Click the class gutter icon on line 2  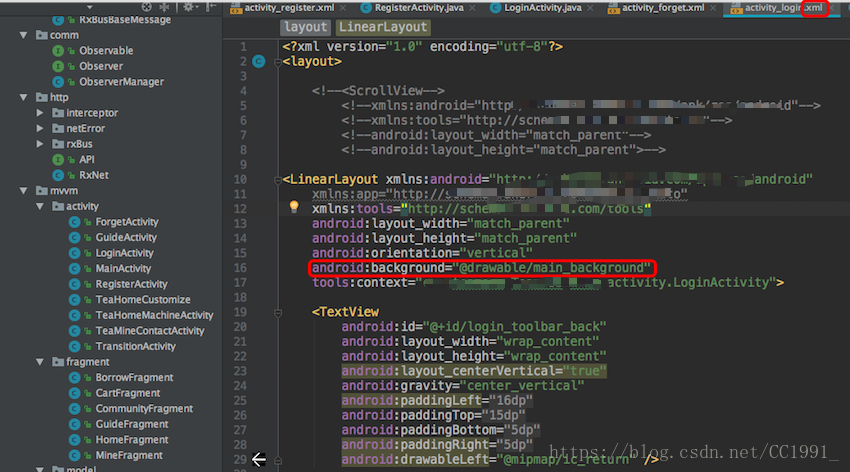(259, 62)
